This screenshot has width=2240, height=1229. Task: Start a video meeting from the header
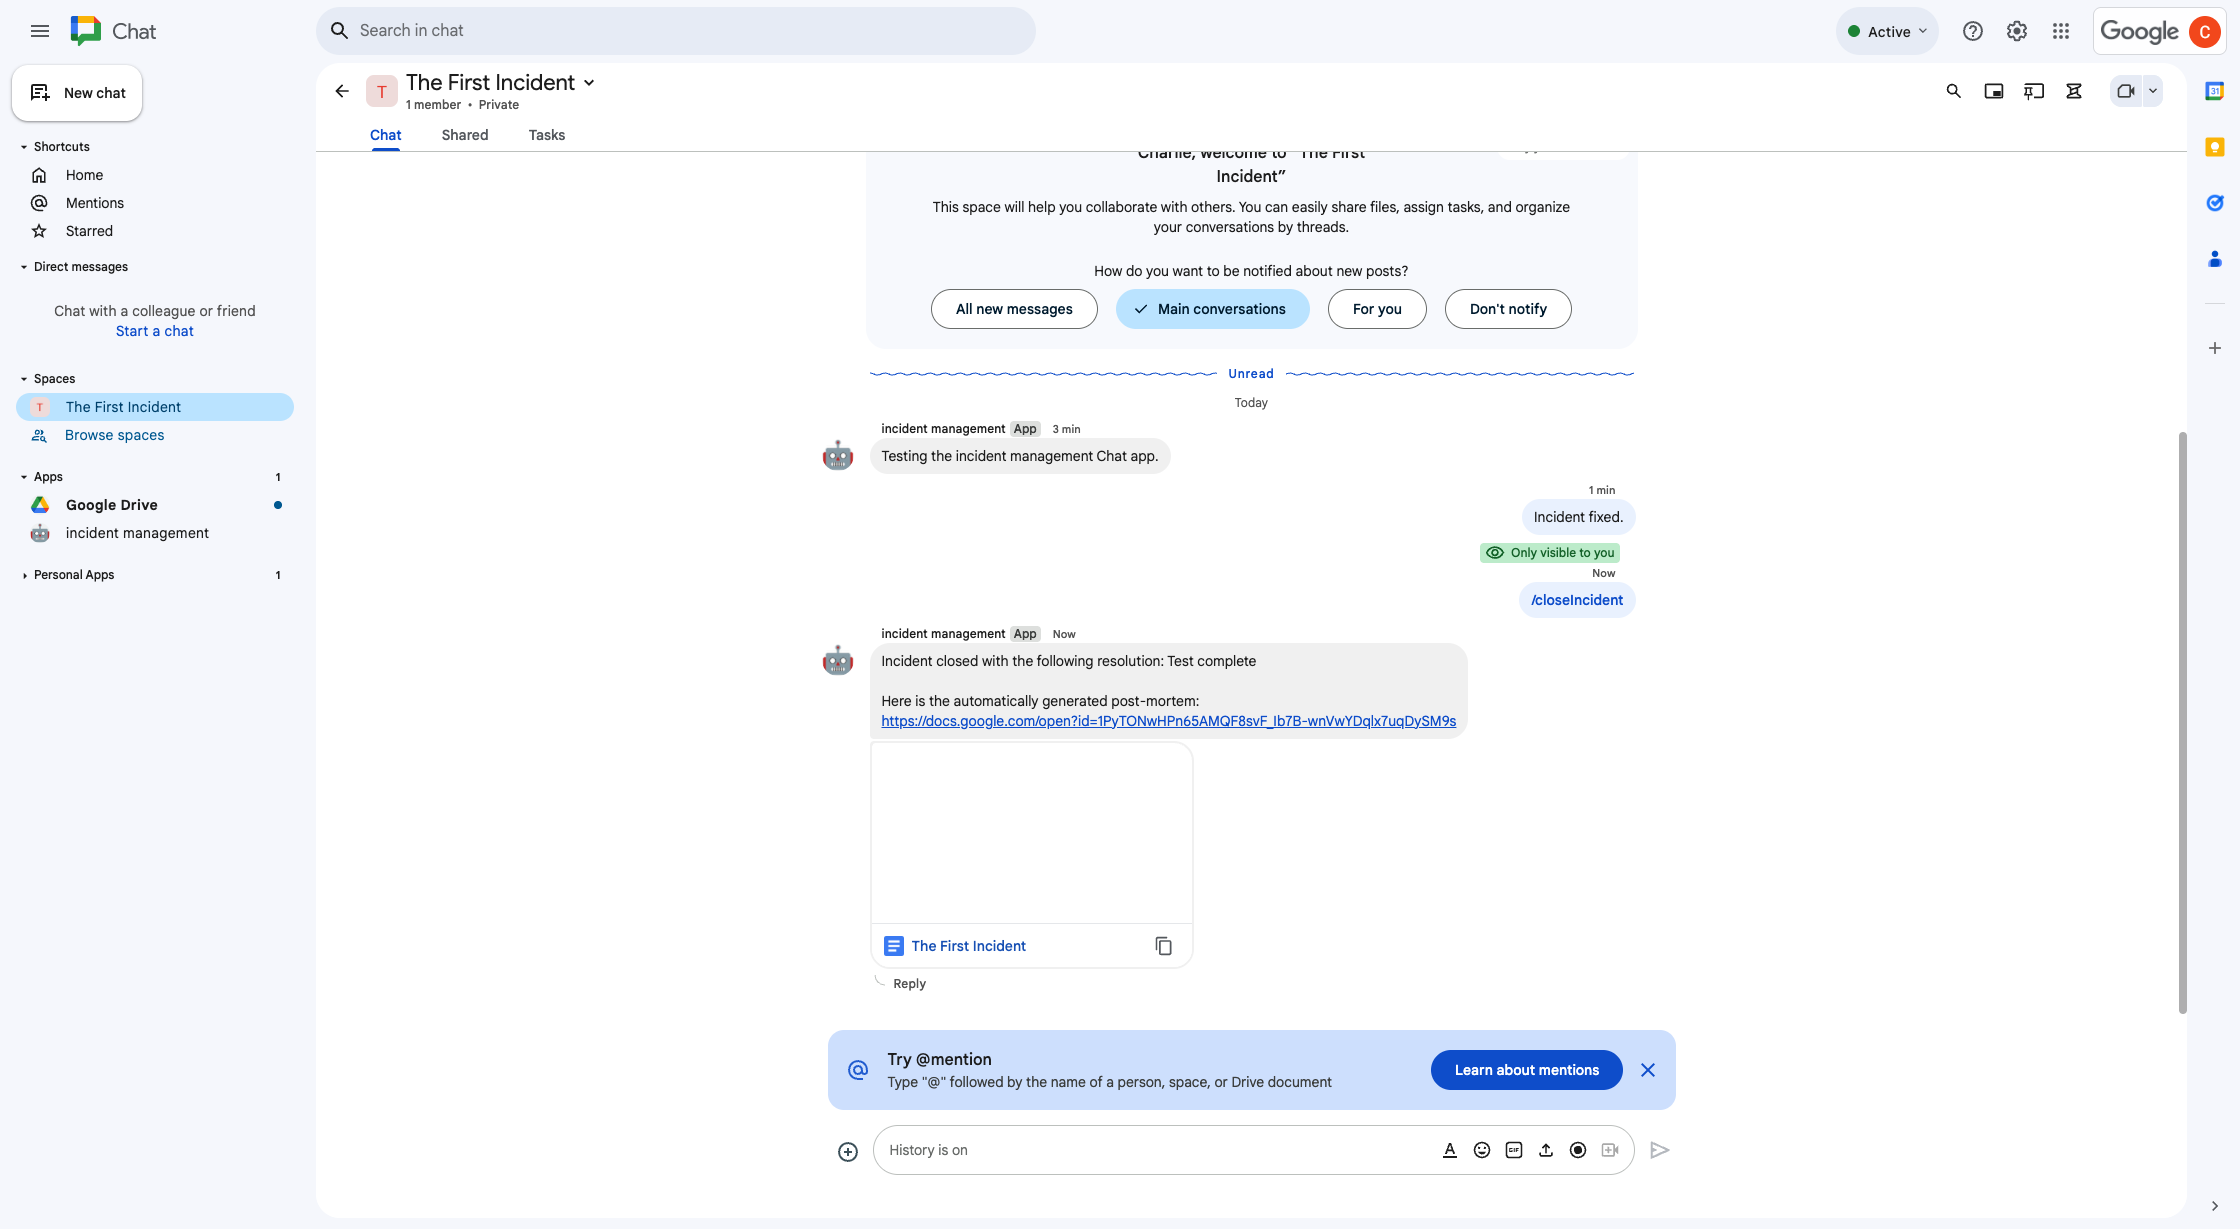point(2125,90)
